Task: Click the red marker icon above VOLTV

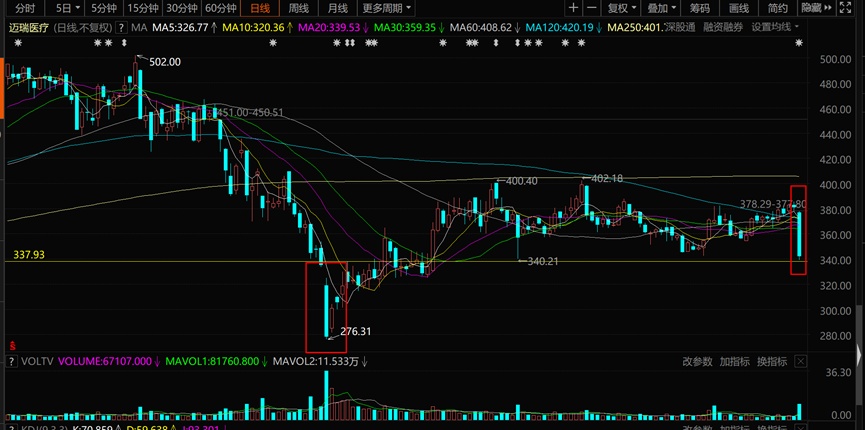Action: [11, 343]
